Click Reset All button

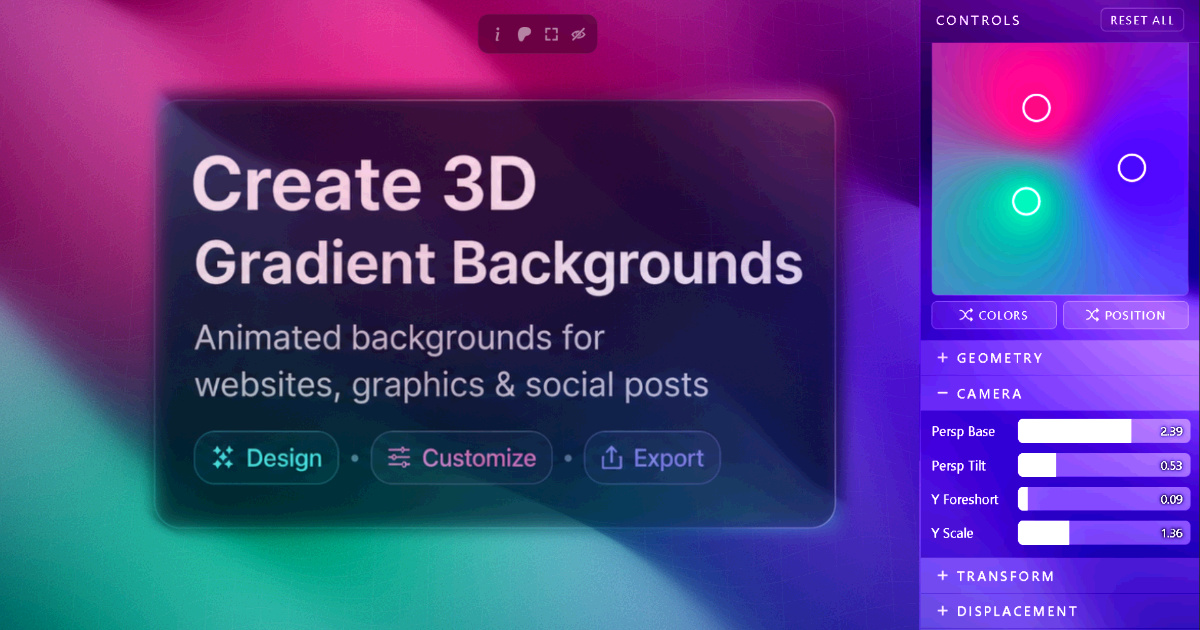(1142, 20)
